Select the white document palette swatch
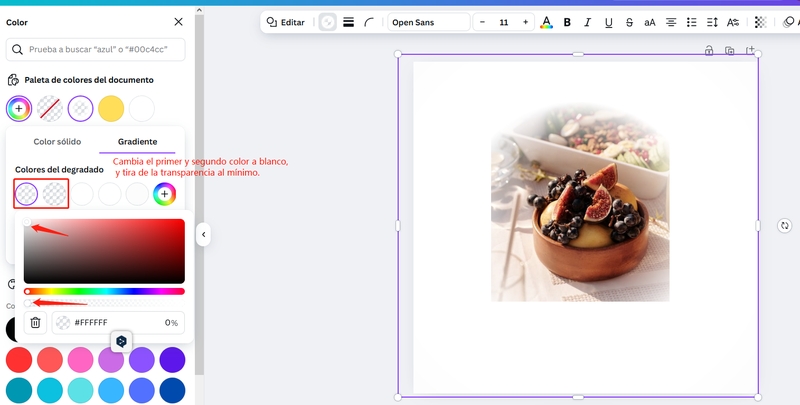 click(x=142, y=109)
